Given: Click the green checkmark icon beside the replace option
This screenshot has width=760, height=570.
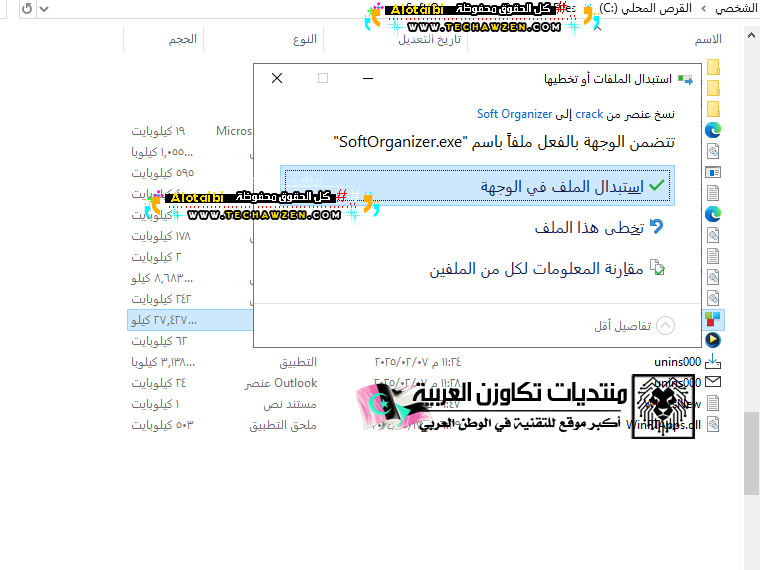Looking at the screenshot, I should pos(657,185).
